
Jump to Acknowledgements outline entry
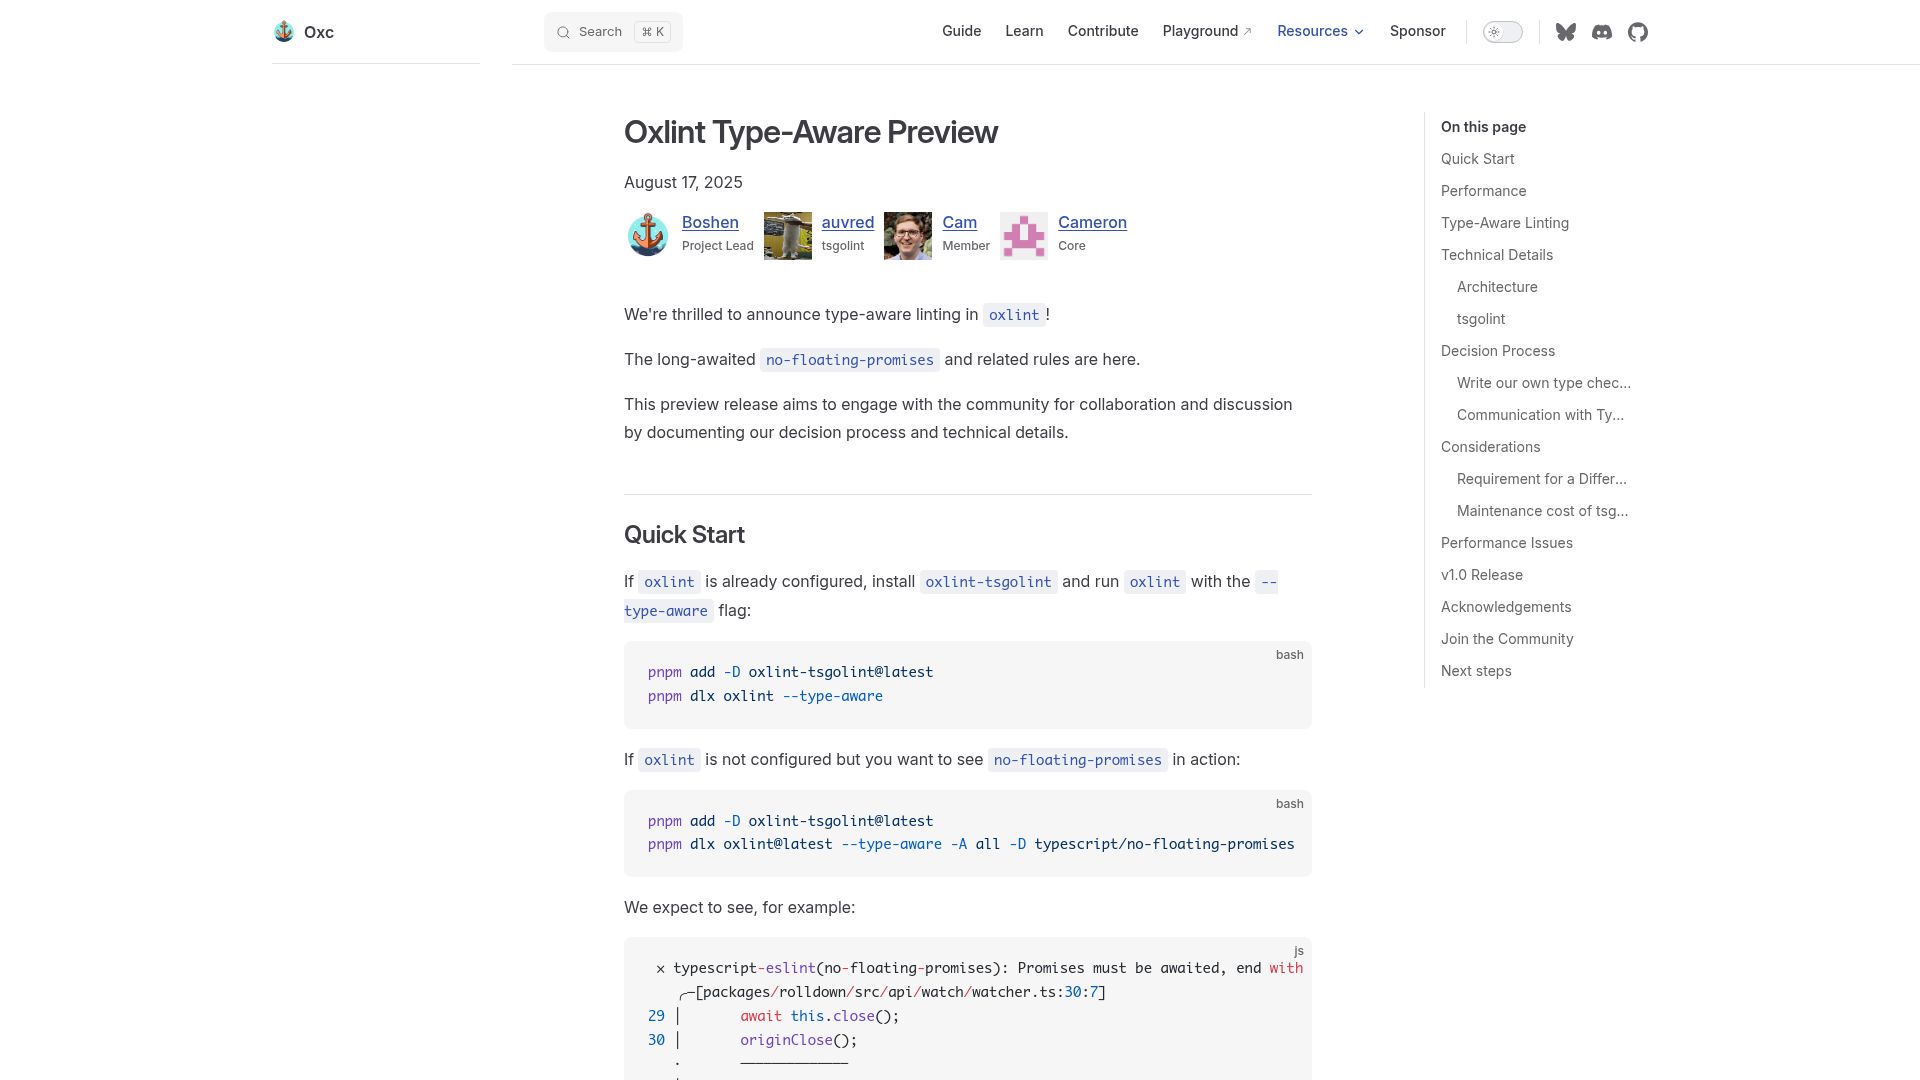pyautogui.click(x=1505, y=607)
